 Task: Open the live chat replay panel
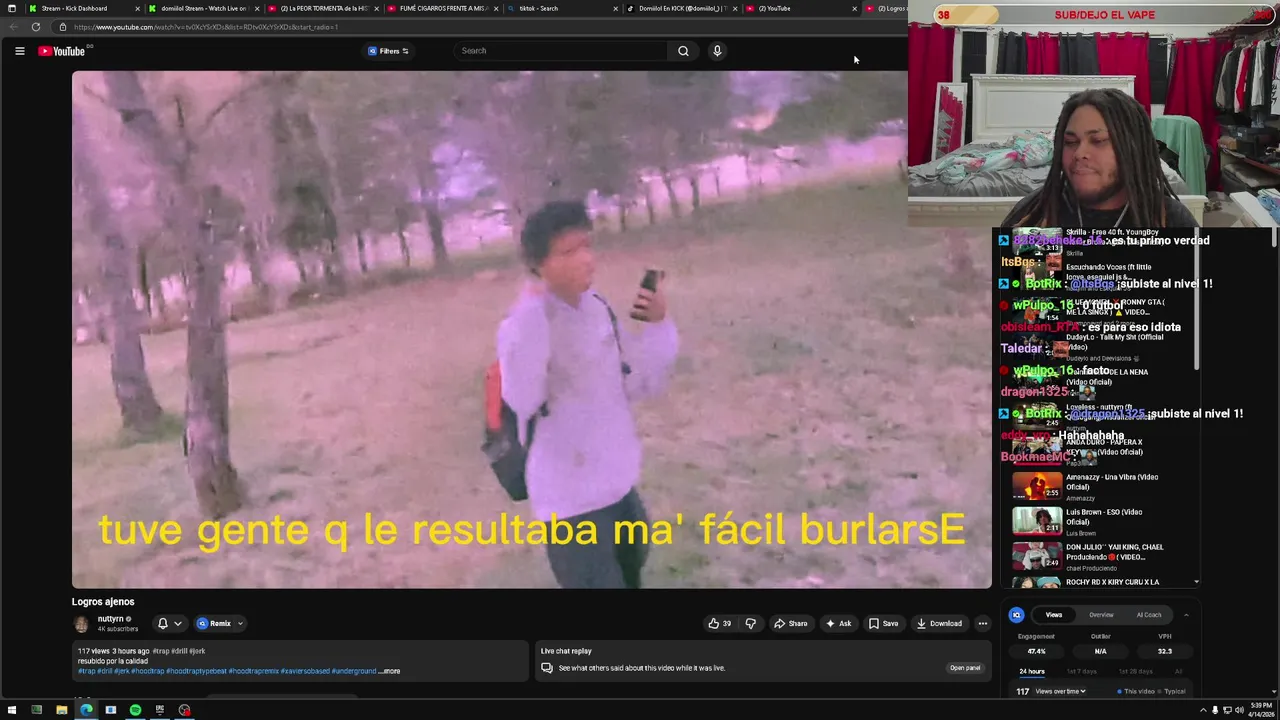click(x=965, y=668)
